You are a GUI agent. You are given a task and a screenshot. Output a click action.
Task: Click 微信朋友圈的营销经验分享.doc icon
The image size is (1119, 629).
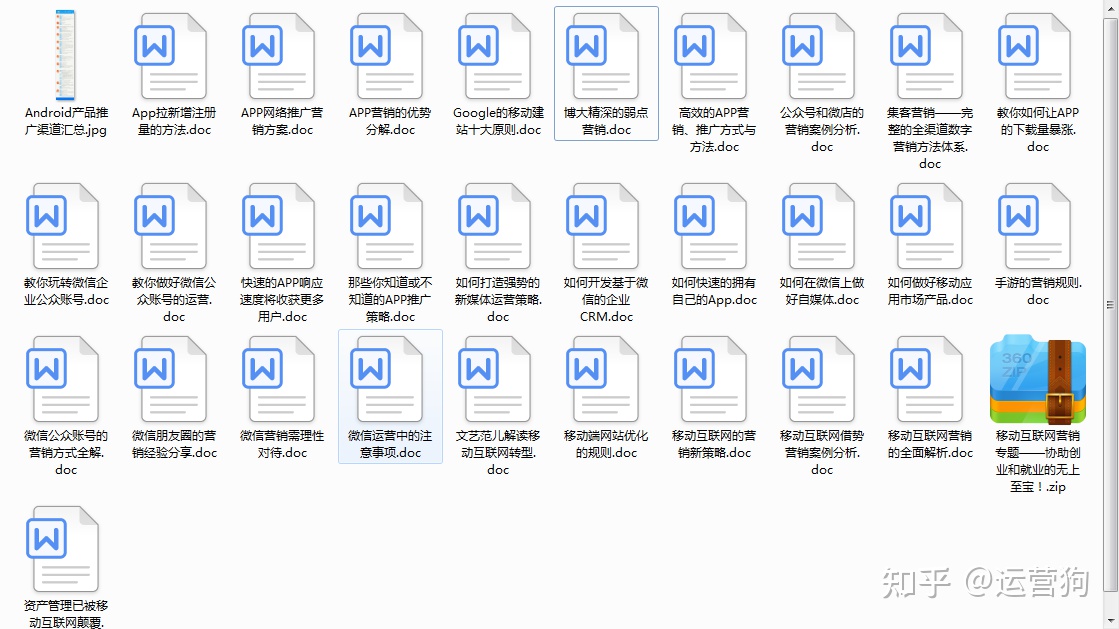[x=171, y=378]
